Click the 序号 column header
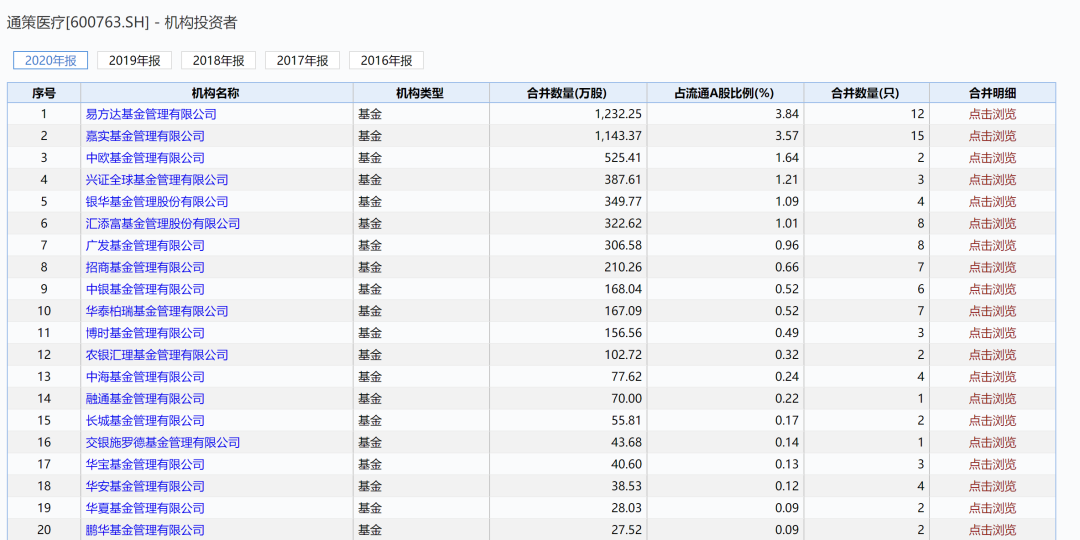Screen dimensions: 1080x540 [44, 93]
